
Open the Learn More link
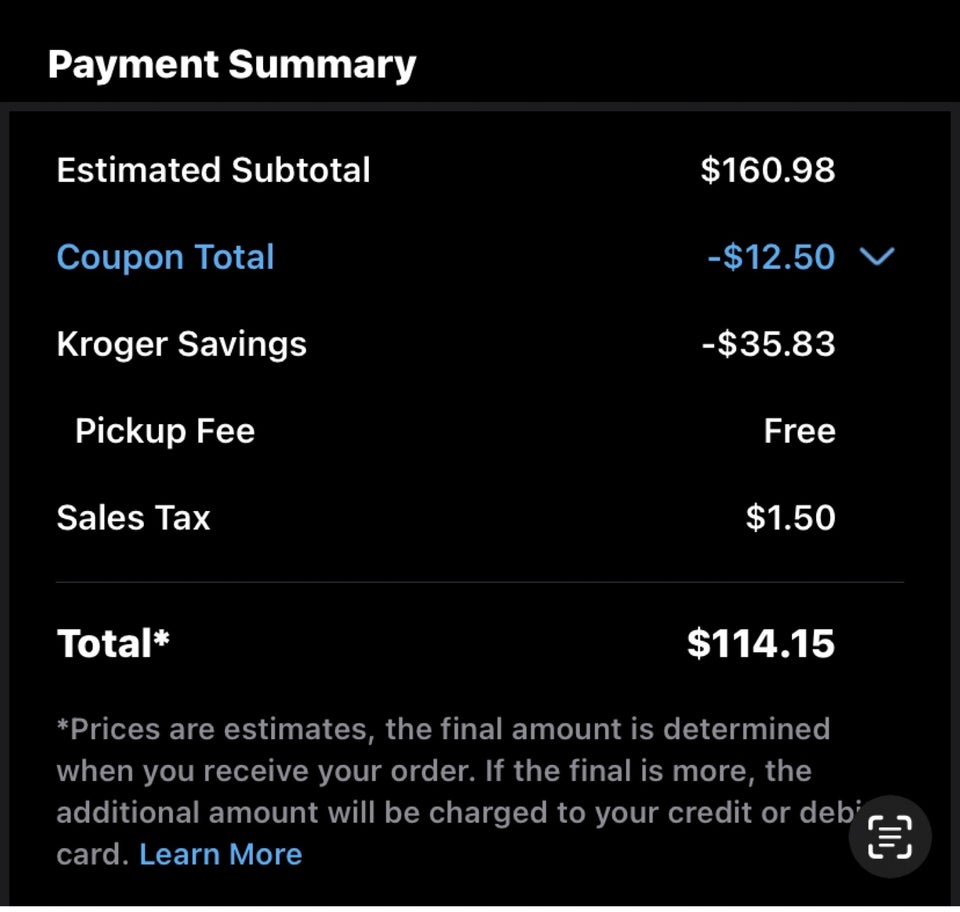coord(220,854)
